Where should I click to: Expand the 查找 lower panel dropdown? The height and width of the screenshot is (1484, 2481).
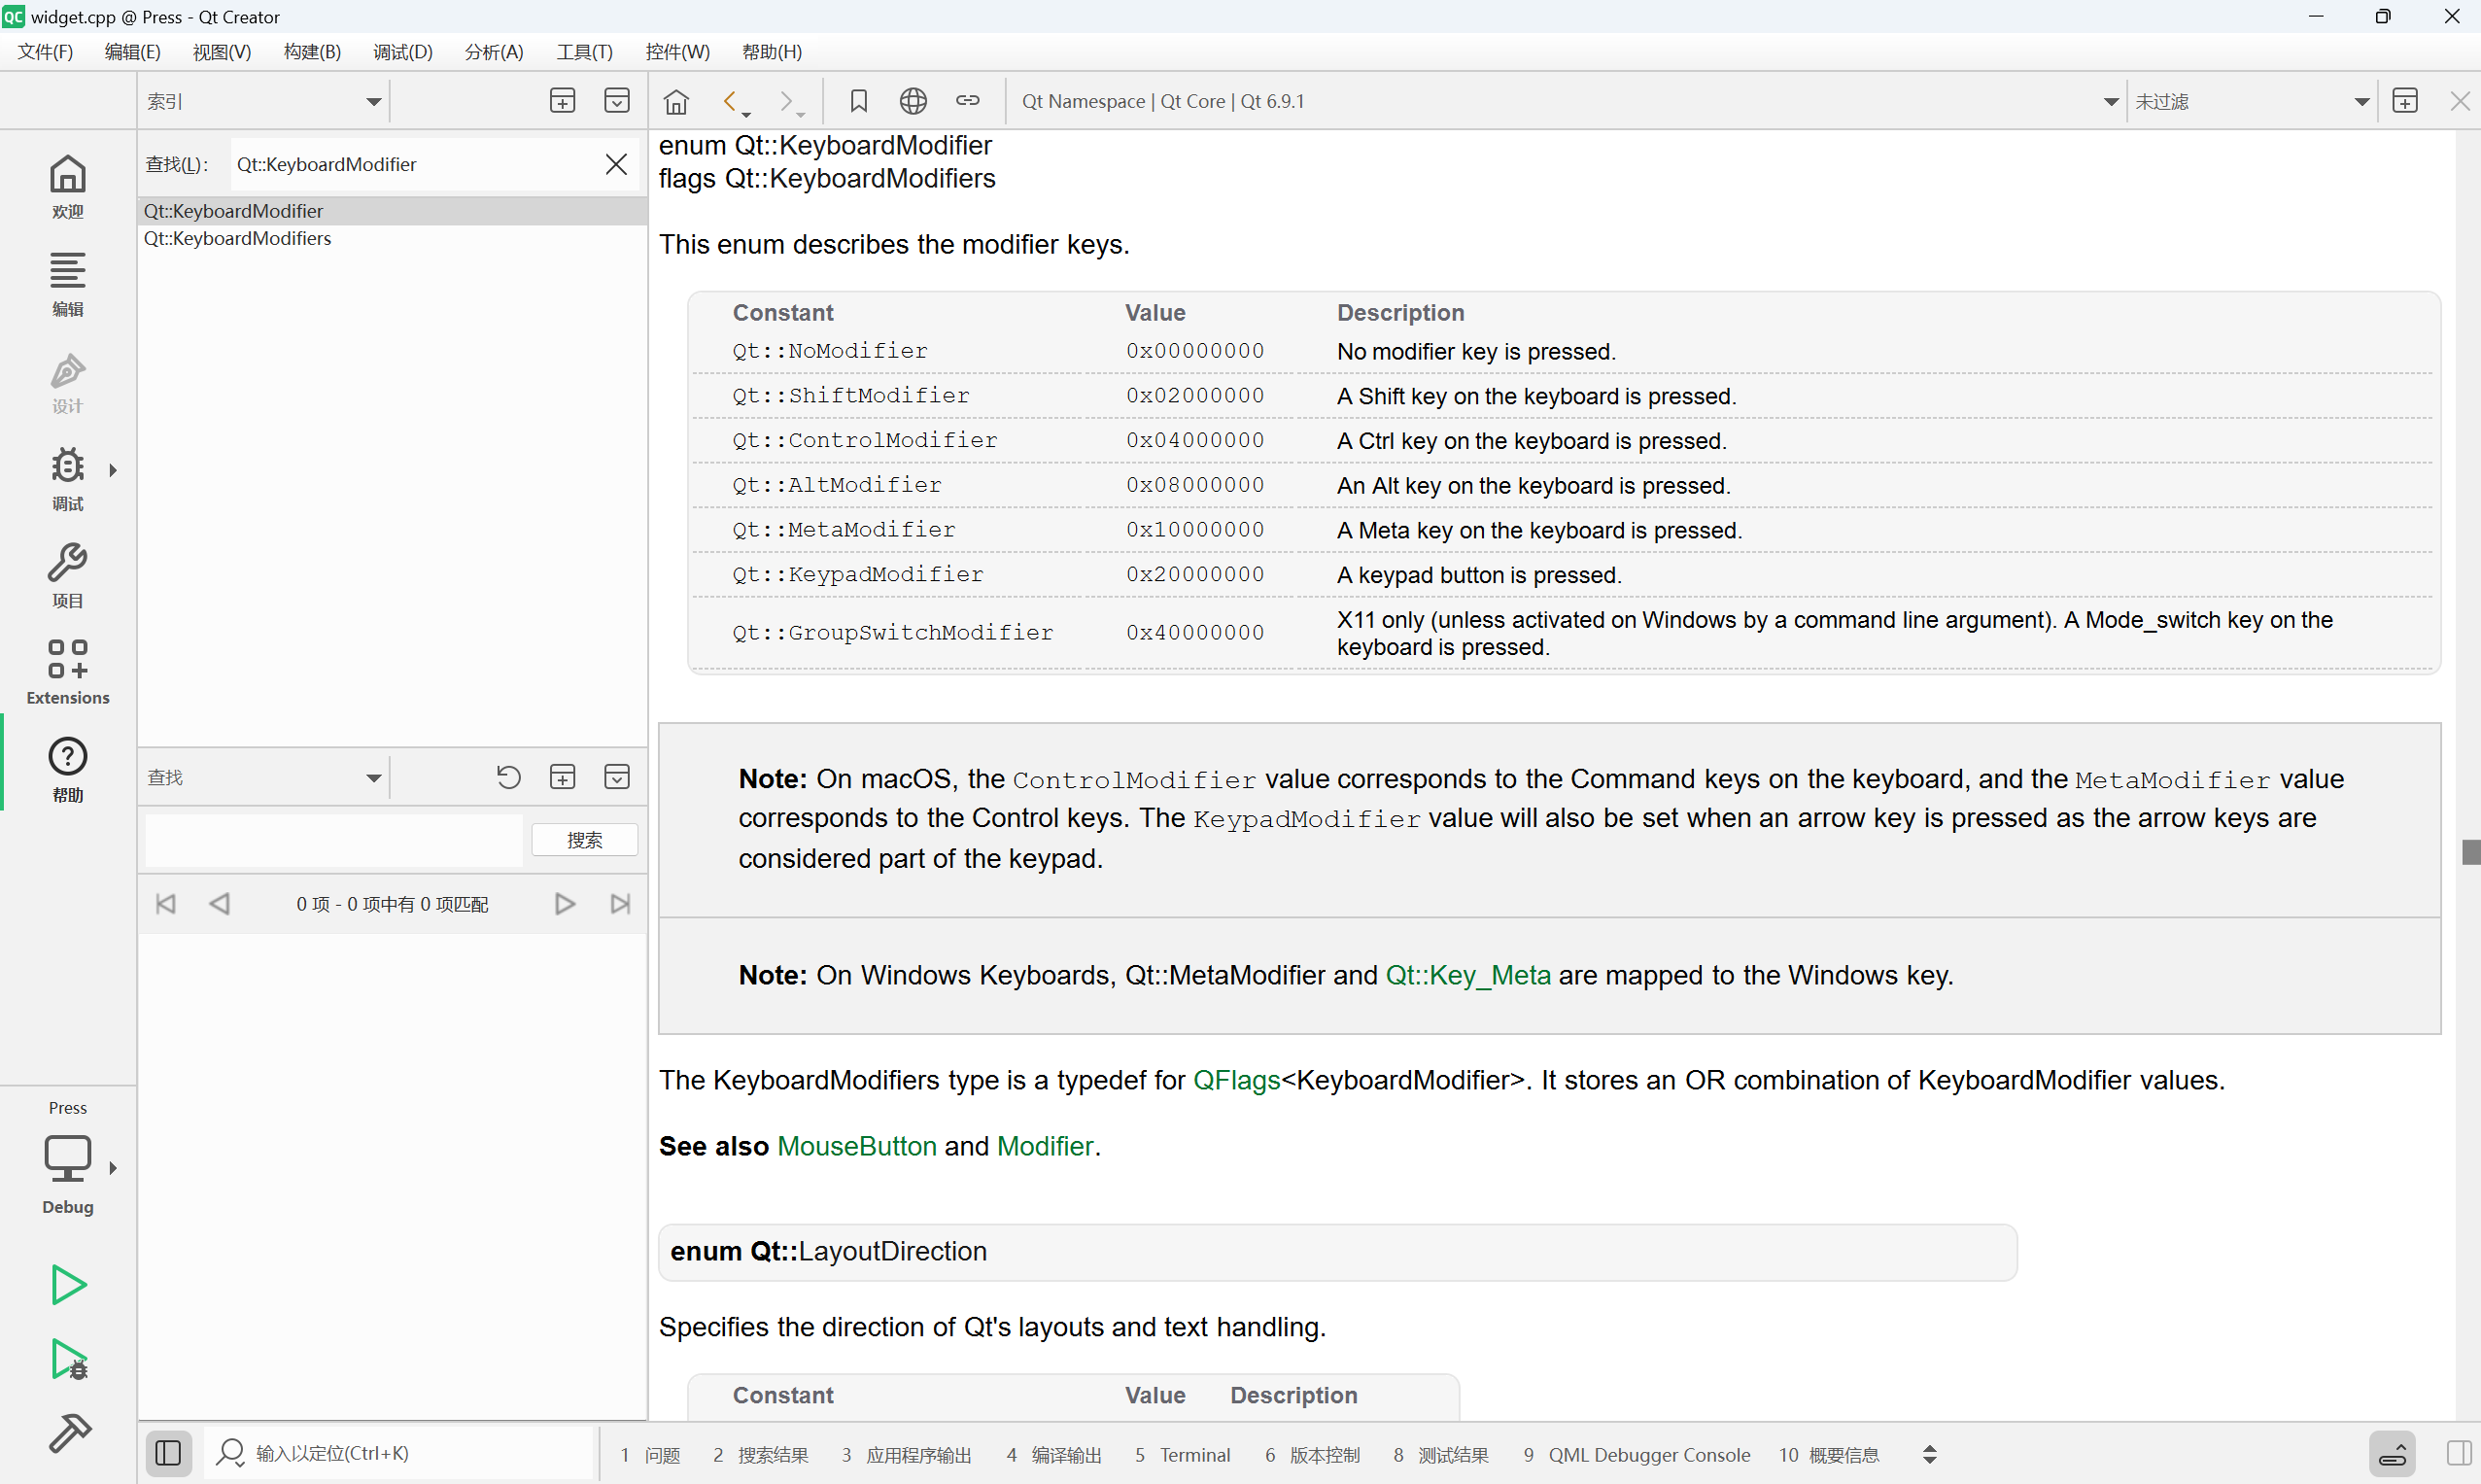click(x=373, y=777)
